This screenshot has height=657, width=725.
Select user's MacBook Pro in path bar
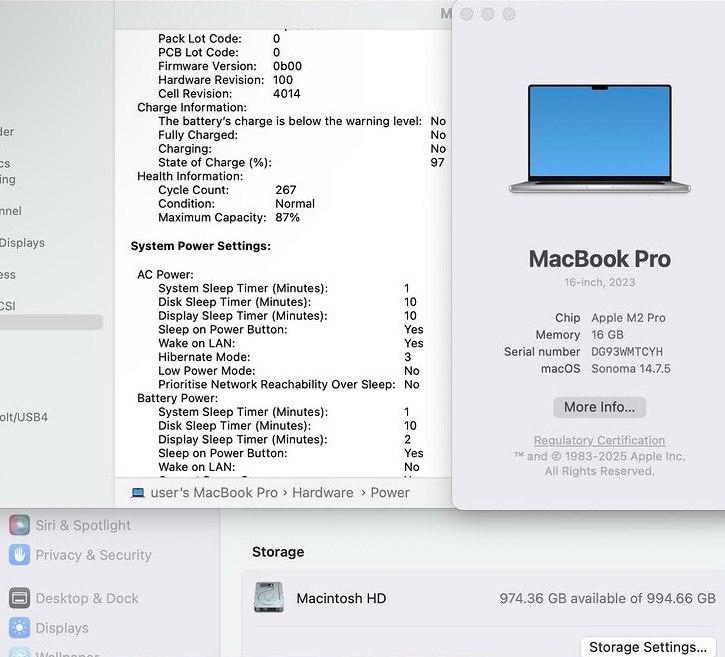tap(214, 493)
